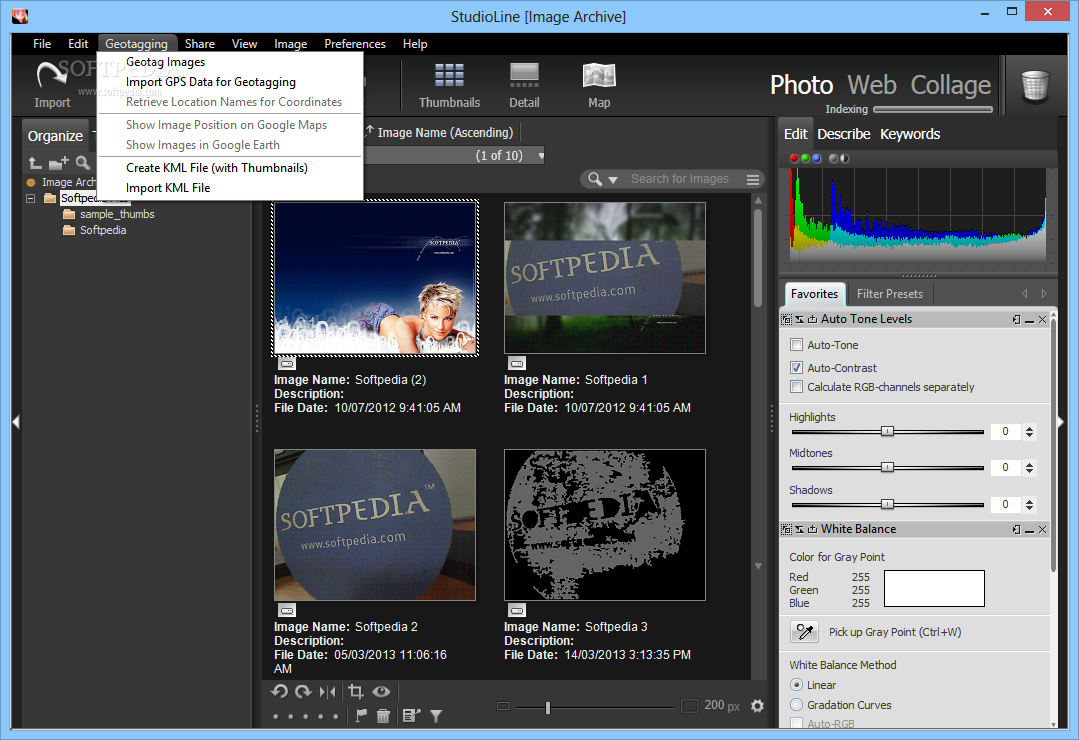The height and width of the screenshot is (740, 1079).
Task: Open the Preferences menu
Action: (354, 44)
